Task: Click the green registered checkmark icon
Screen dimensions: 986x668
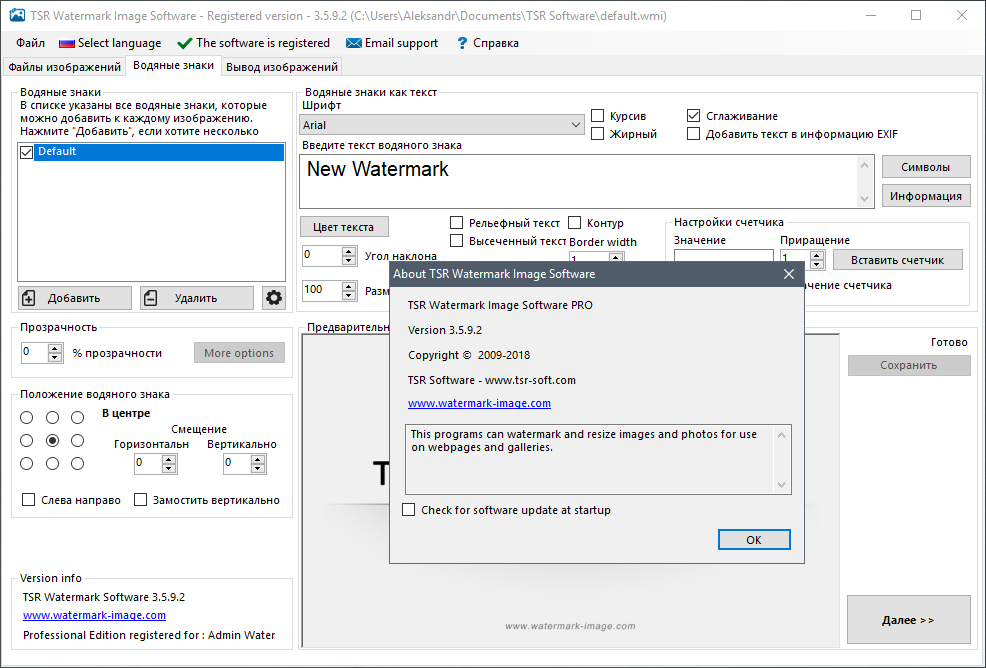Action: (184, 43)
